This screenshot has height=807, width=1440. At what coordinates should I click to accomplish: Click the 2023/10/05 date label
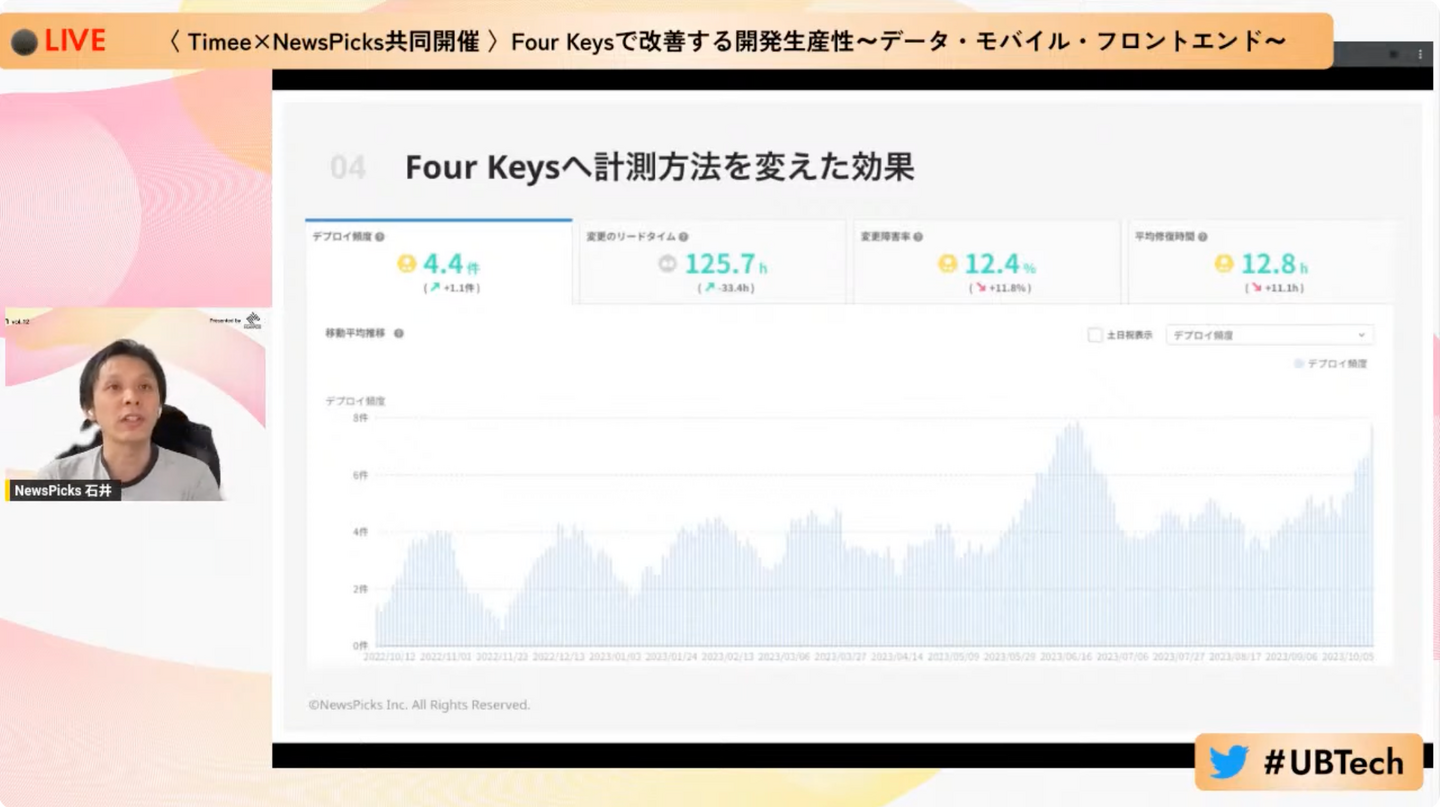coord(1349,657)
